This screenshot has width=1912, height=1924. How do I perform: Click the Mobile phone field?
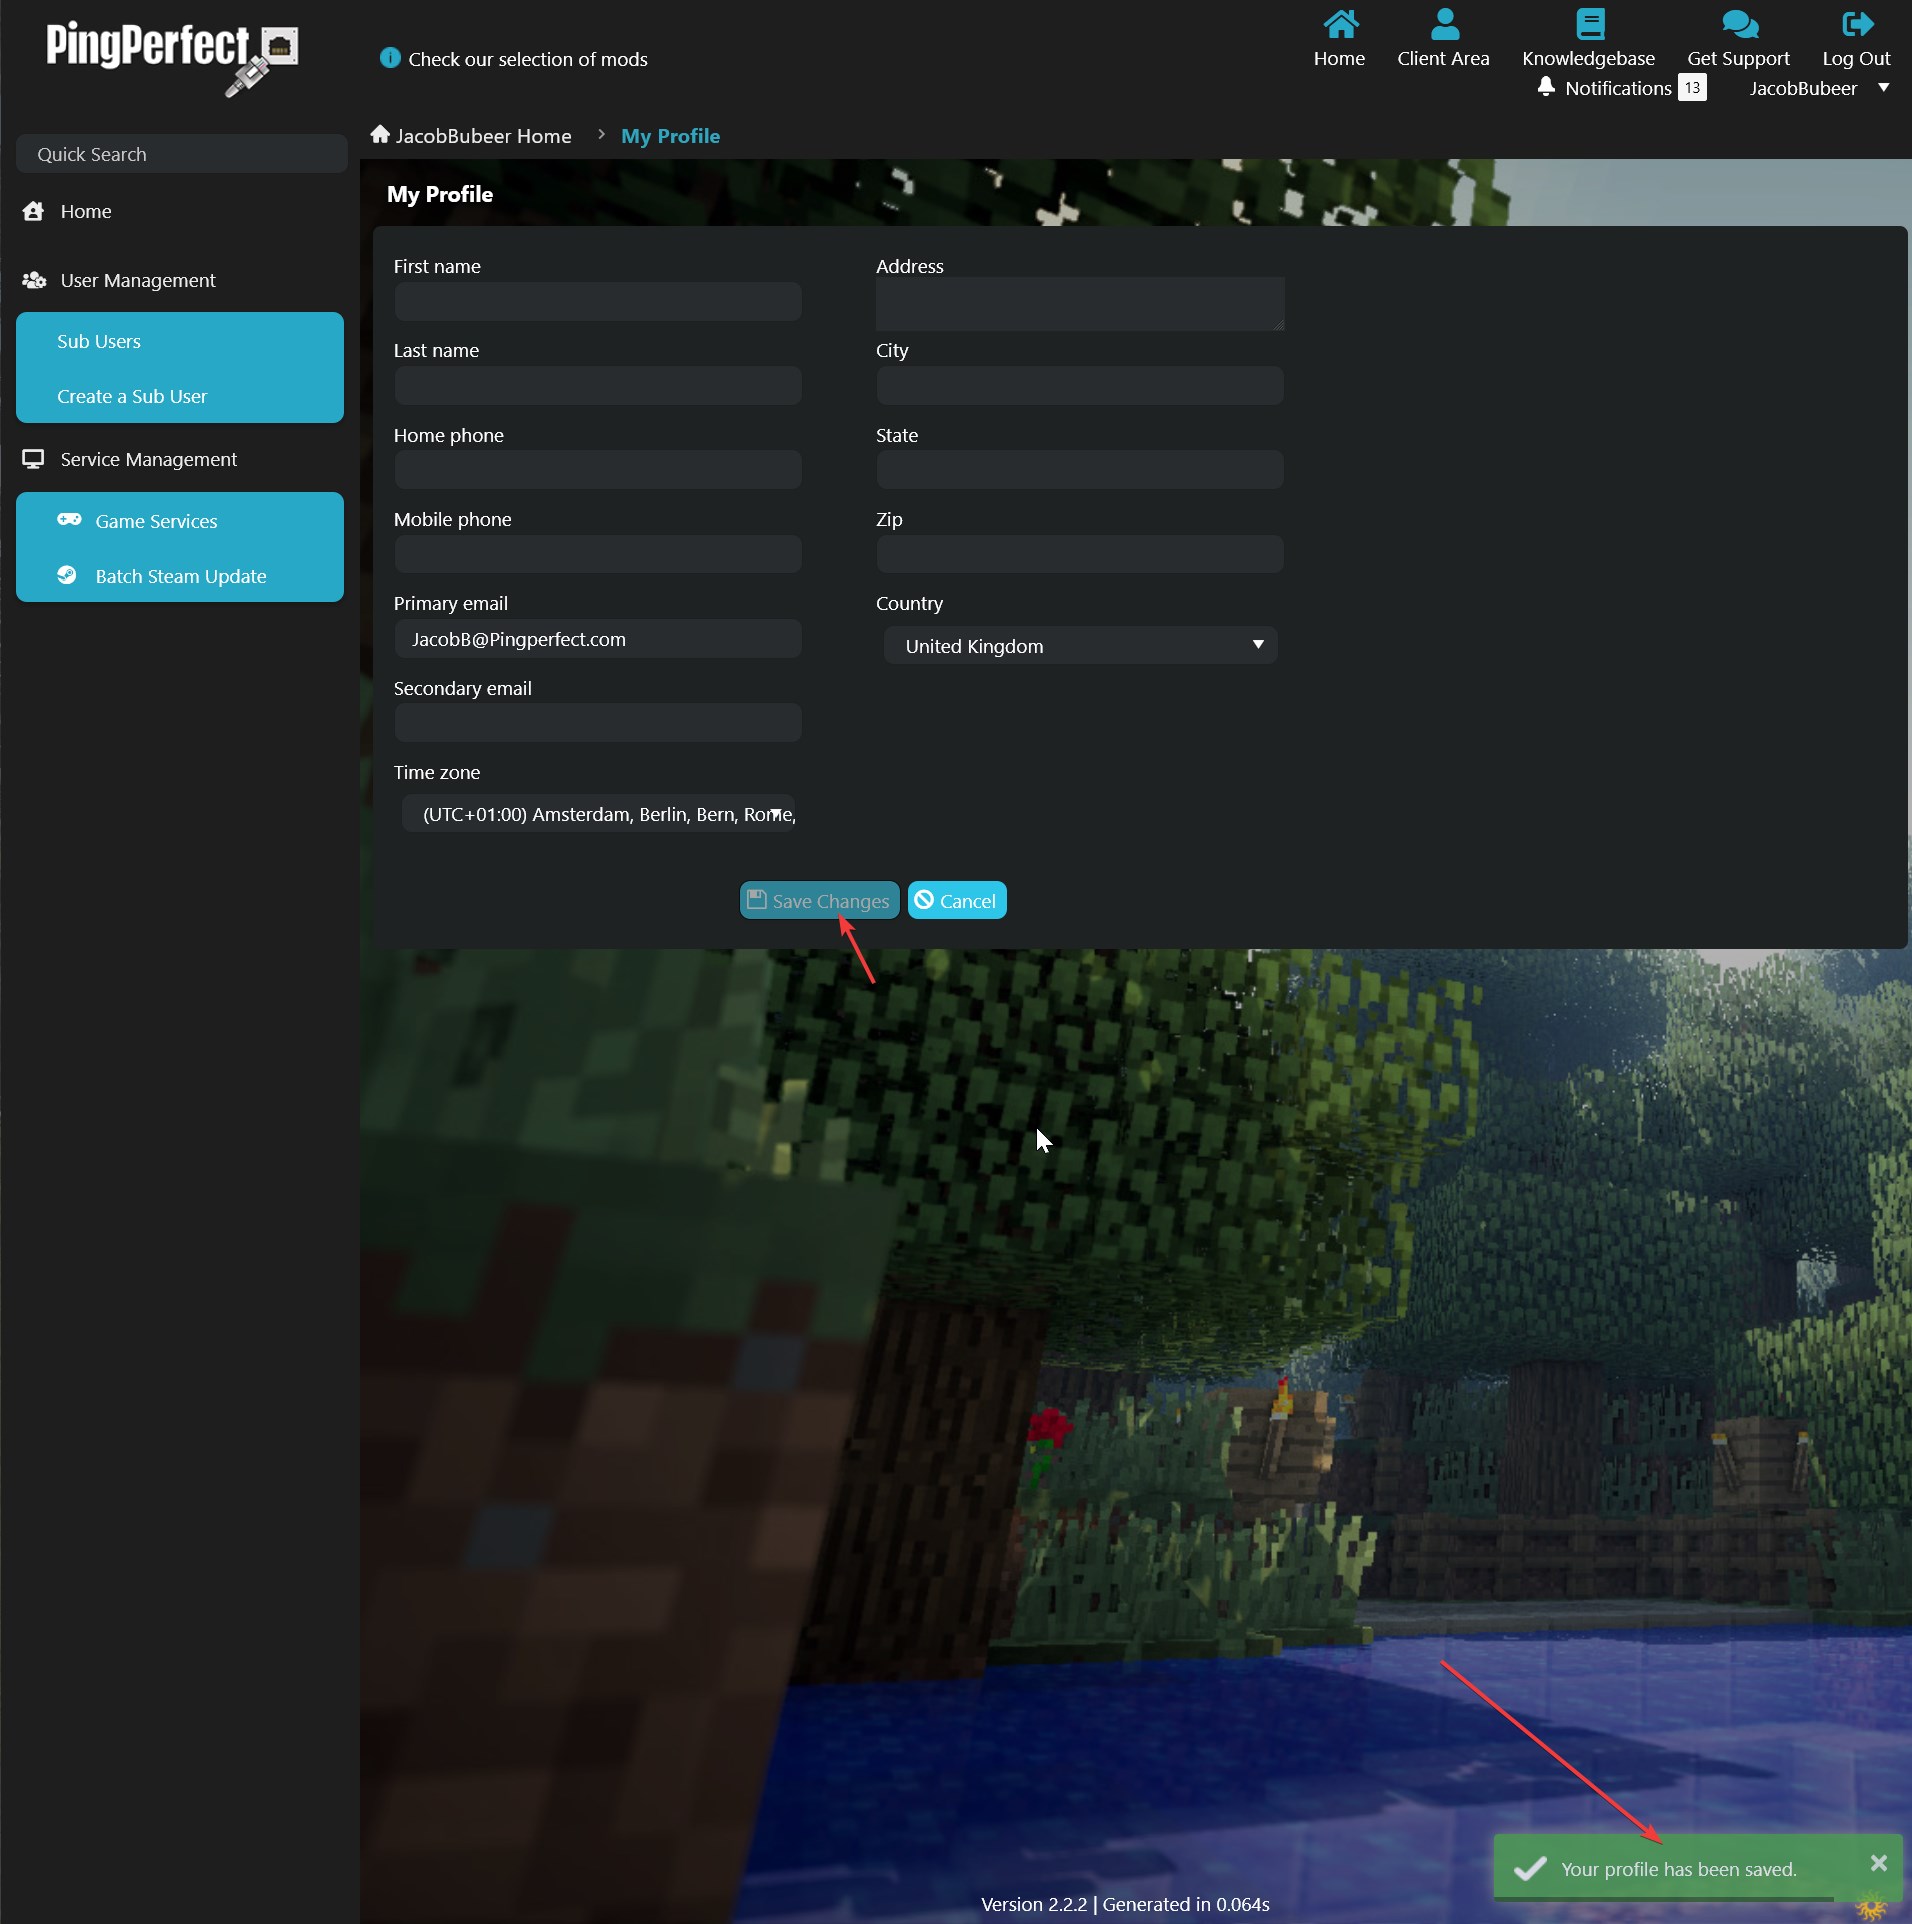(598, 553)
